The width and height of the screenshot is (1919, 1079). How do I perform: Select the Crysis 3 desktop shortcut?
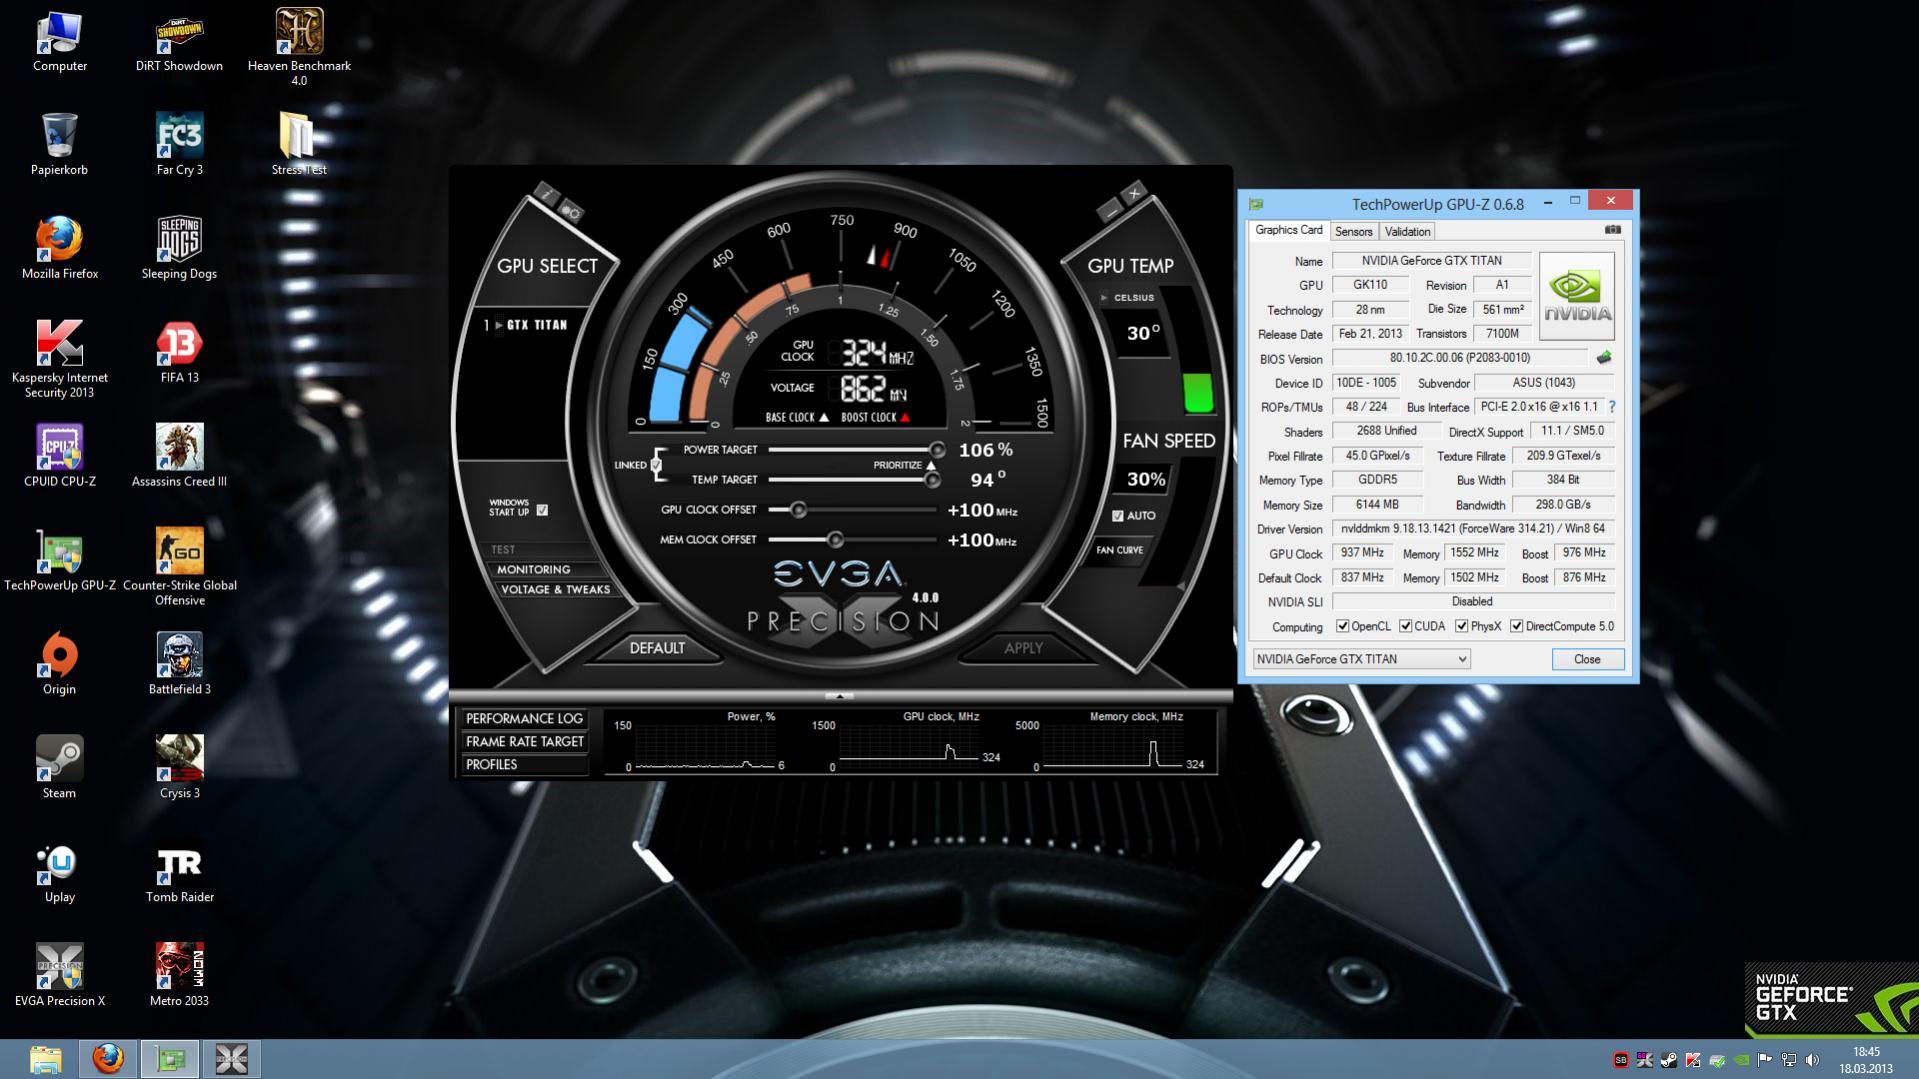click(180, 767)
